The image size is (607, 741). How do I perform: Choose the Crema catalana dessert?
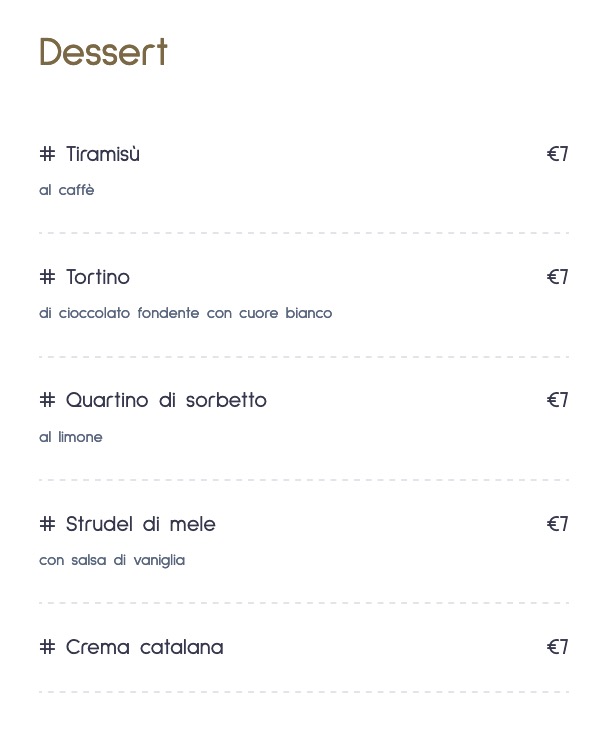click(x=144, y=647)
